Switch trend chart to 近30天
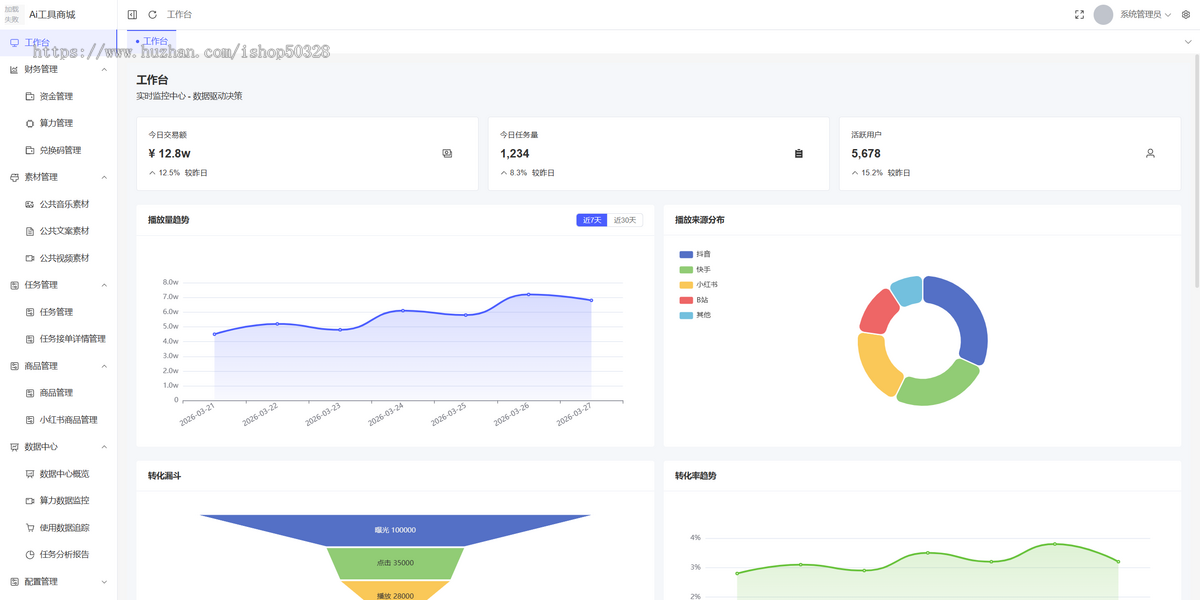The height and width of the screenshot is (600, 1200). pyautogui.click(x=625, y=220)
